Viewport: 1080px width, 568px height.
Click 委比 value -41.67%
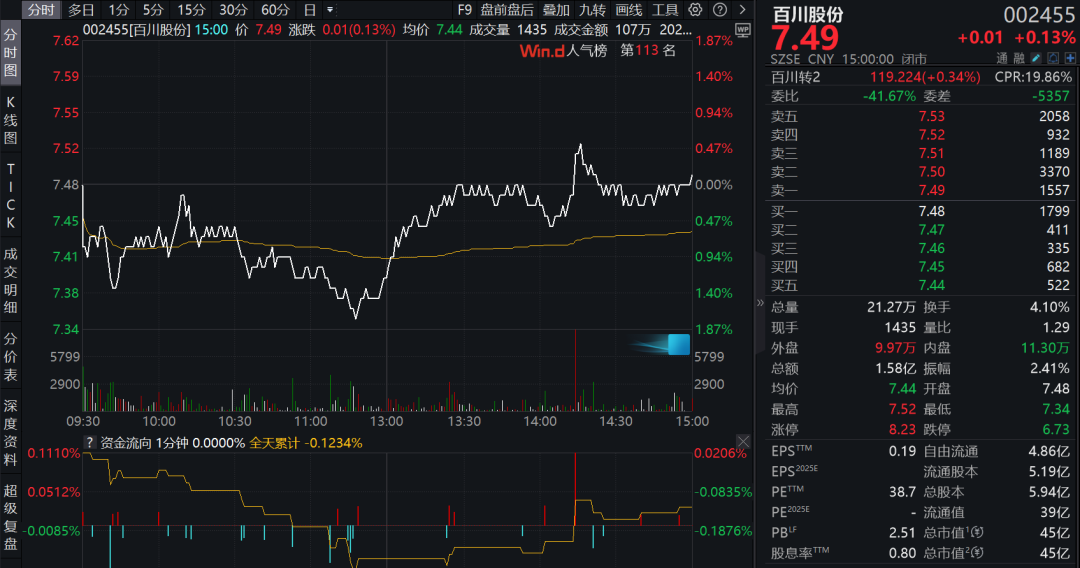889,96
